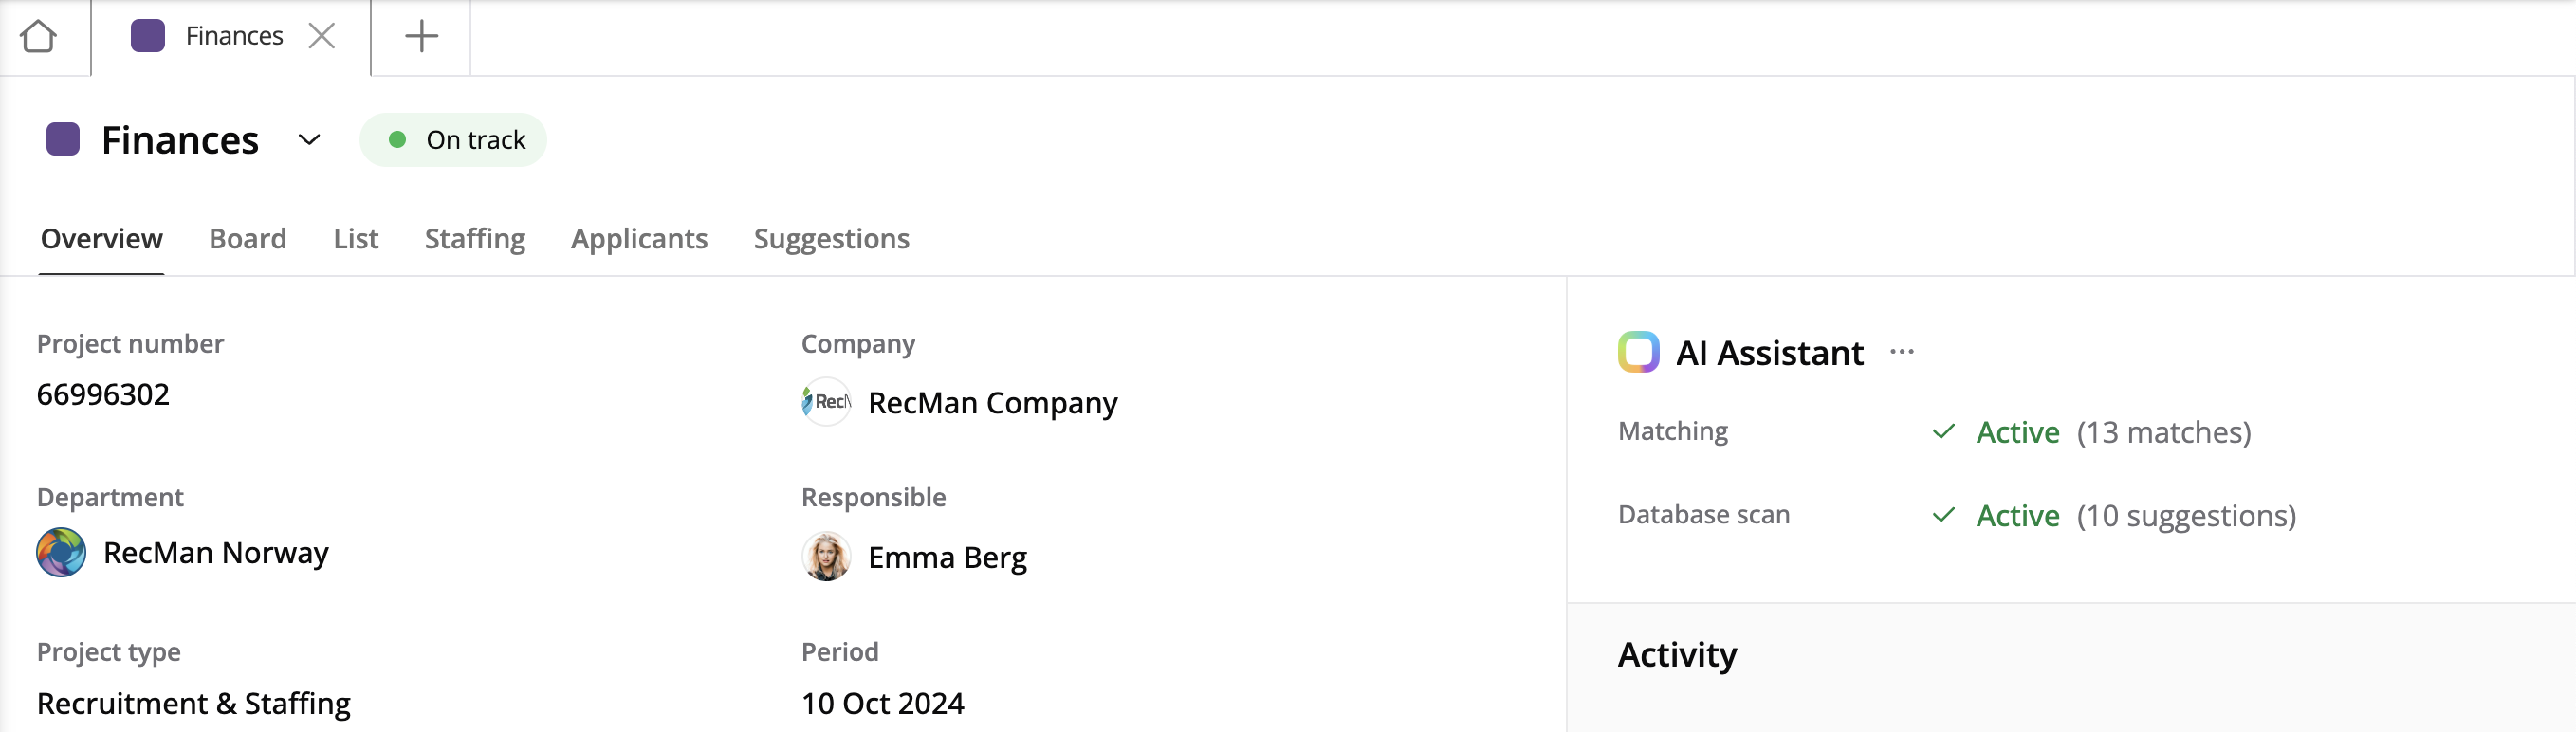Click the AI Assistant logo icon

pyautogui.click(x=1638, y=353)
